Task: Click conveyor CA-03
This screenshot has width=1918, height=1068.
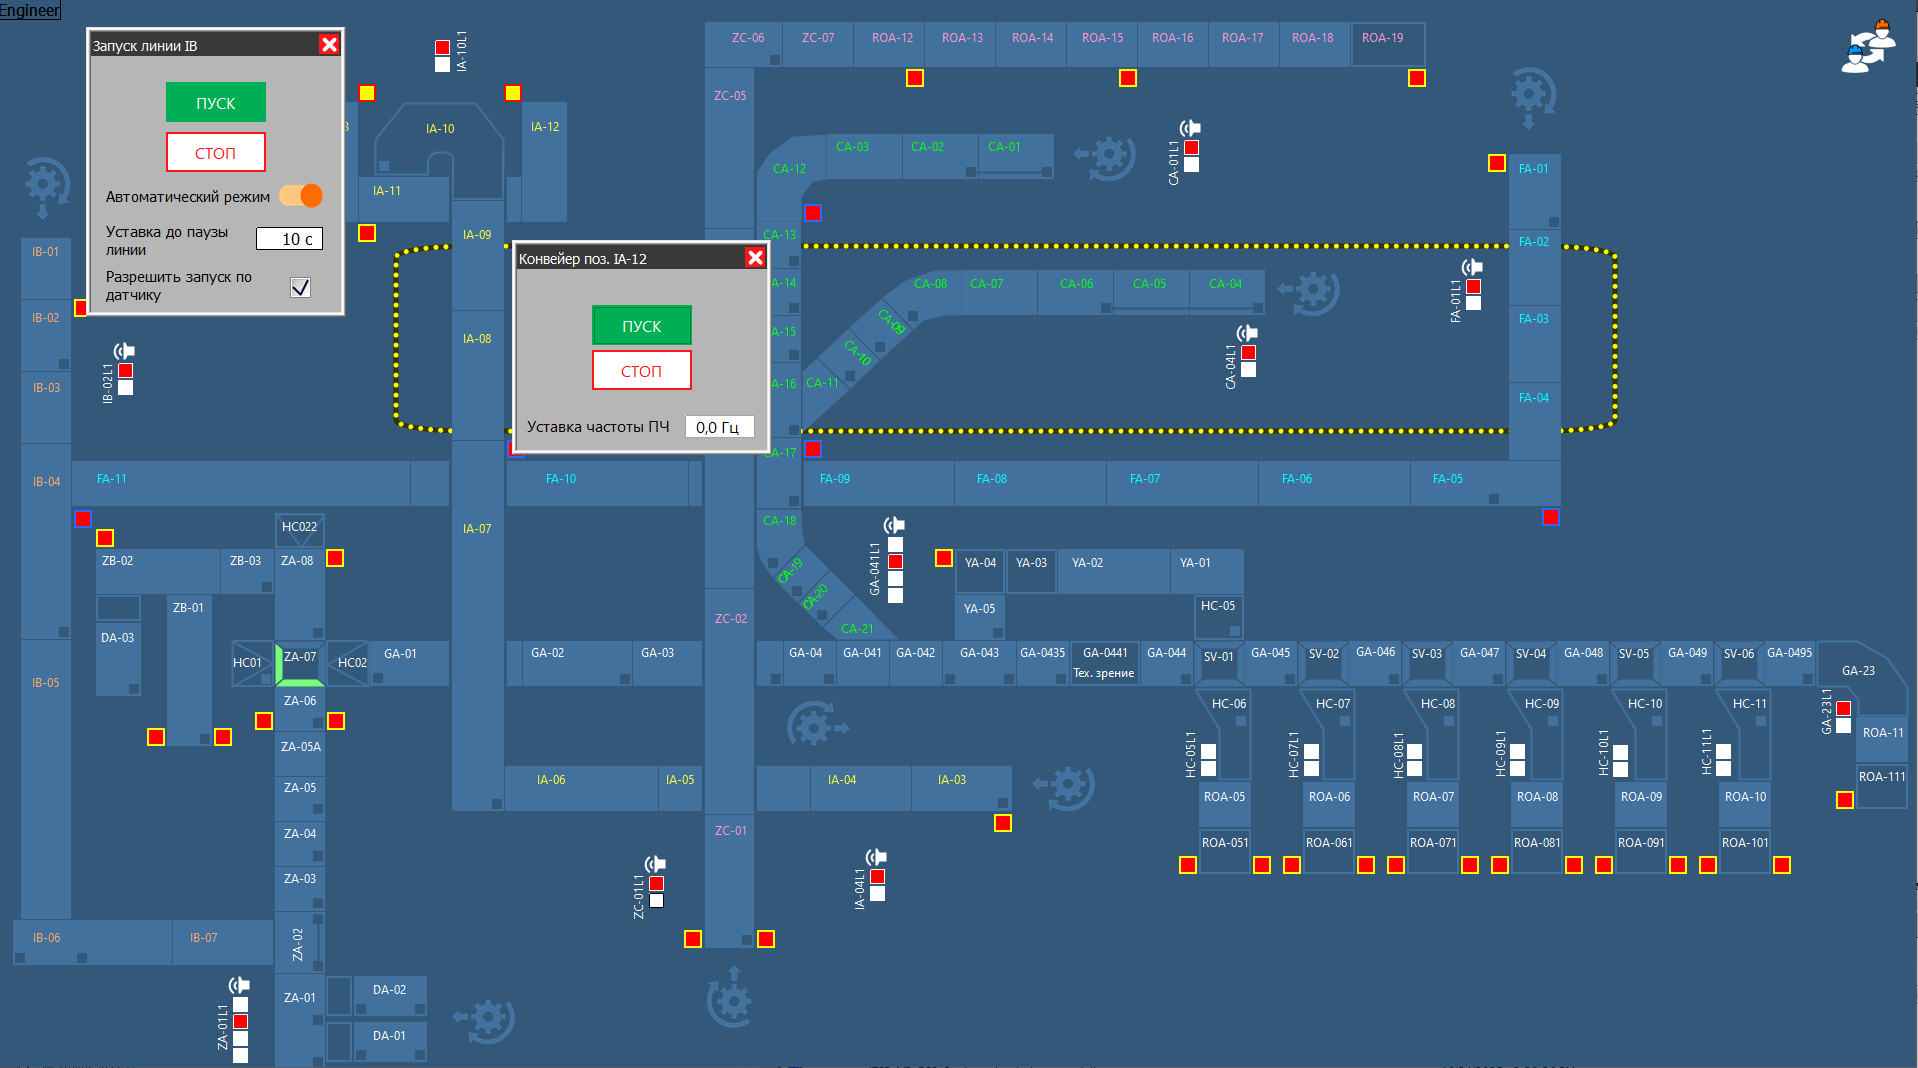Action: 864,156
